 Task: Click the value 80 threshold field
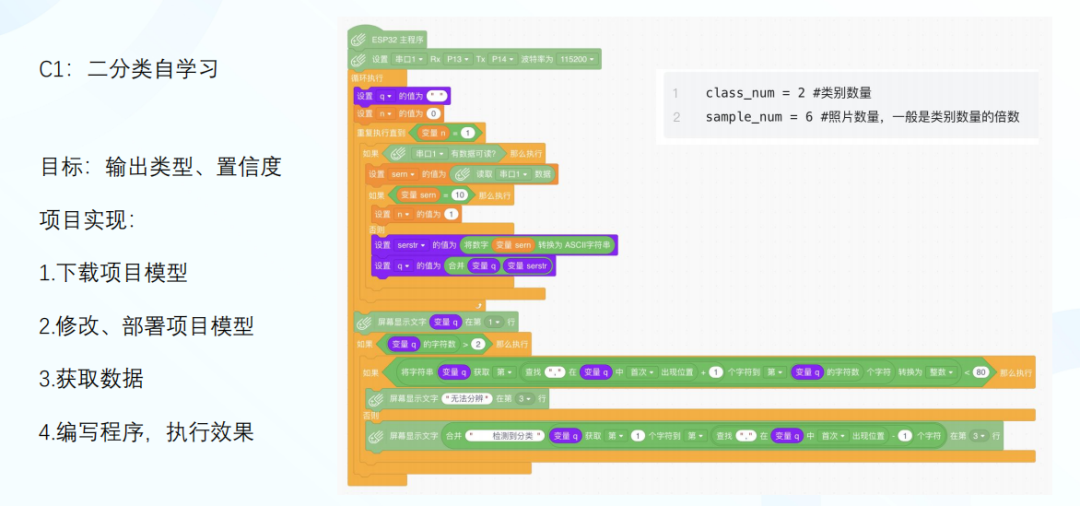click(x=982, y=372)
